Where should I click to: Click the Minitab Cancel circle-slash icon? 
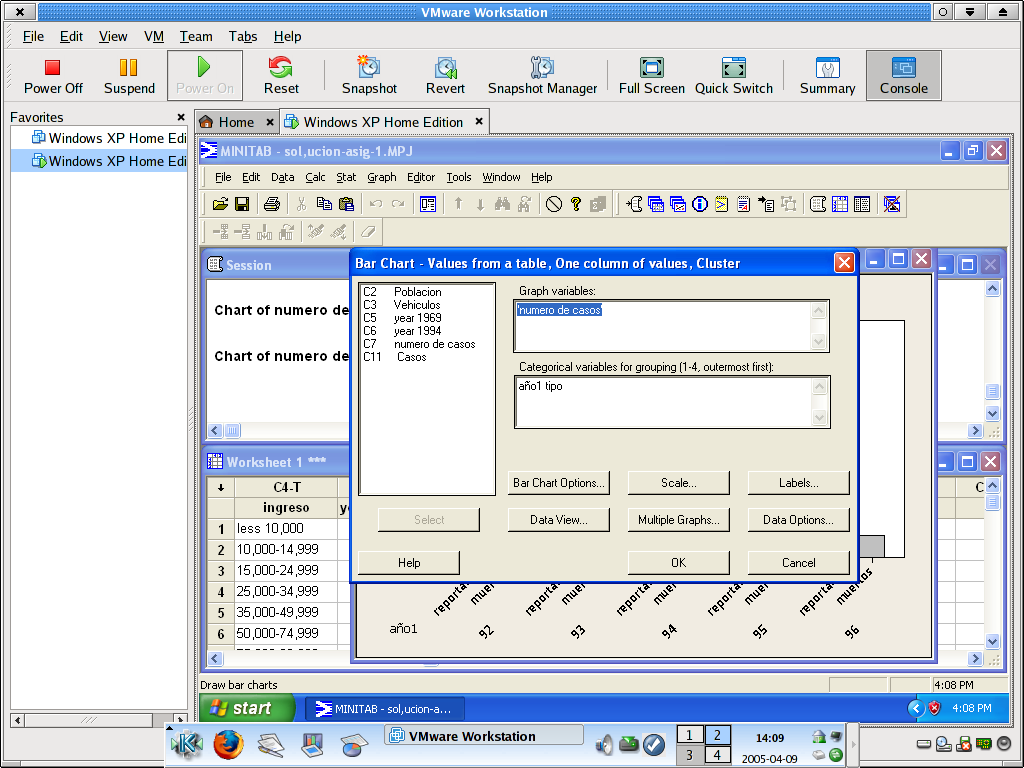pyautogui.click(x=554, y=204)
